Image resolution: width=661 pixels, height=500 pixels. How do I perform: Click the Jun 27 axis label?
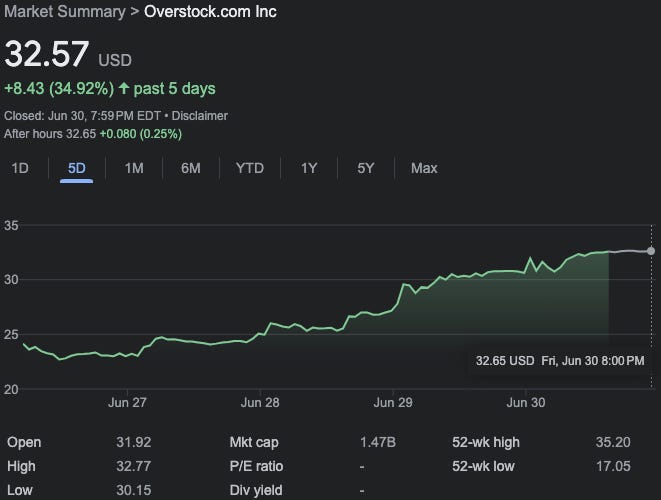[x=127, y=402]
